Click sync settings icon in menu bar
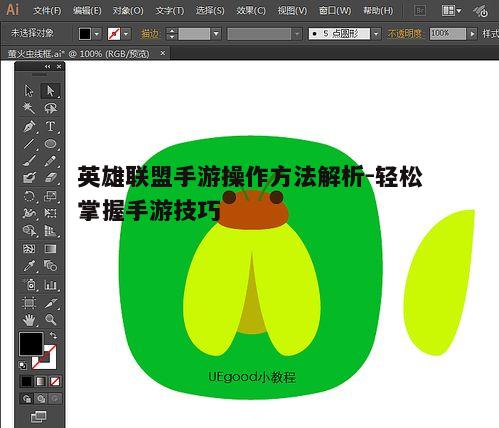Viewport: 499px width, 428px height. pyautogui.click(x=481, y=11)
